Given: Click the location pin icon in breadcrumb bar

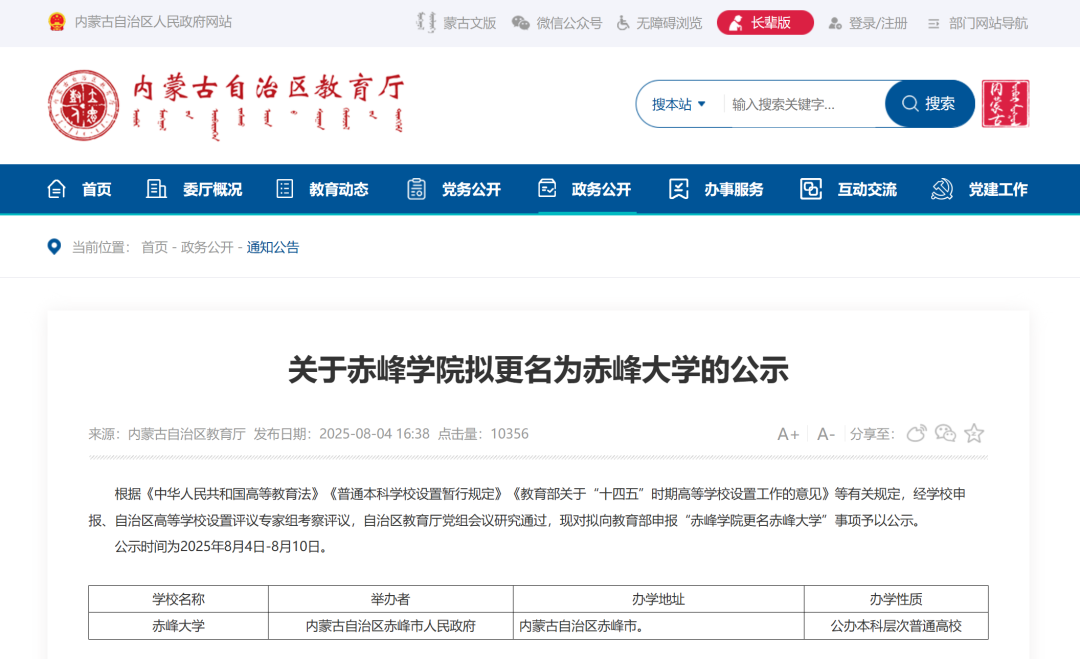Looking at the screenshot, I should coord(54,246).
